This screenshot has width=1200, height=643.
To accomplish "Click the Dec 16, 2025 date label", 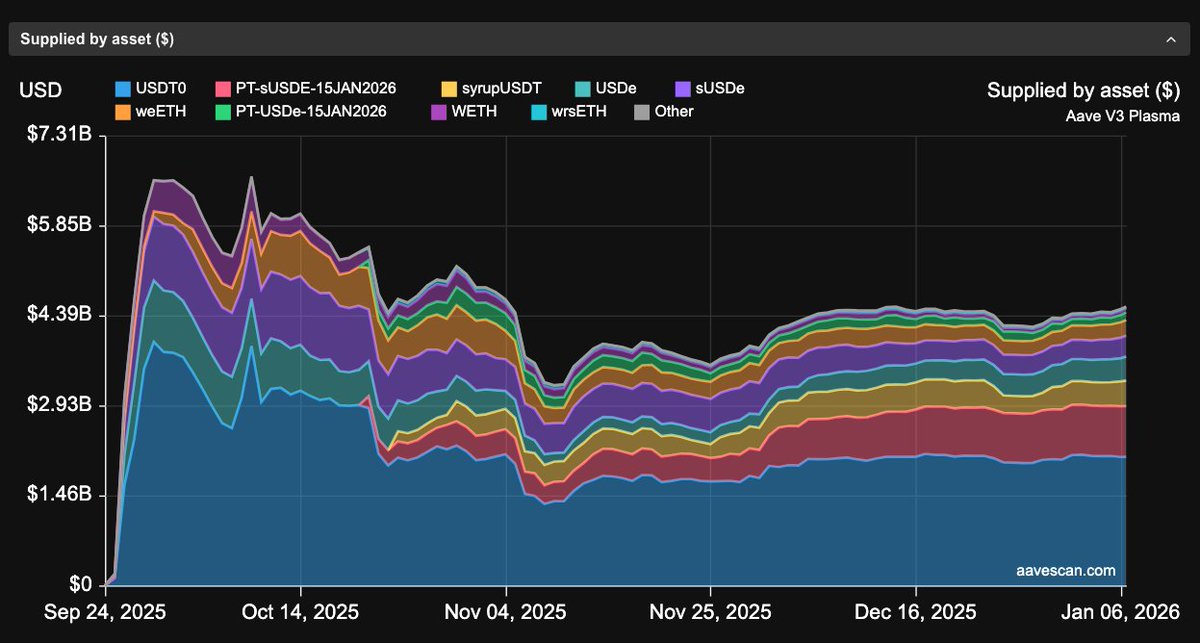I will (916, 610).
